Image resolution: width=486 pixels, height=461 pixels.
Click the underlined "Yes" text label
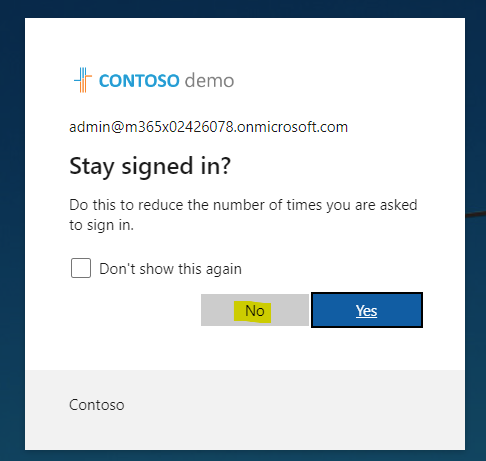[x=366, y=311]
